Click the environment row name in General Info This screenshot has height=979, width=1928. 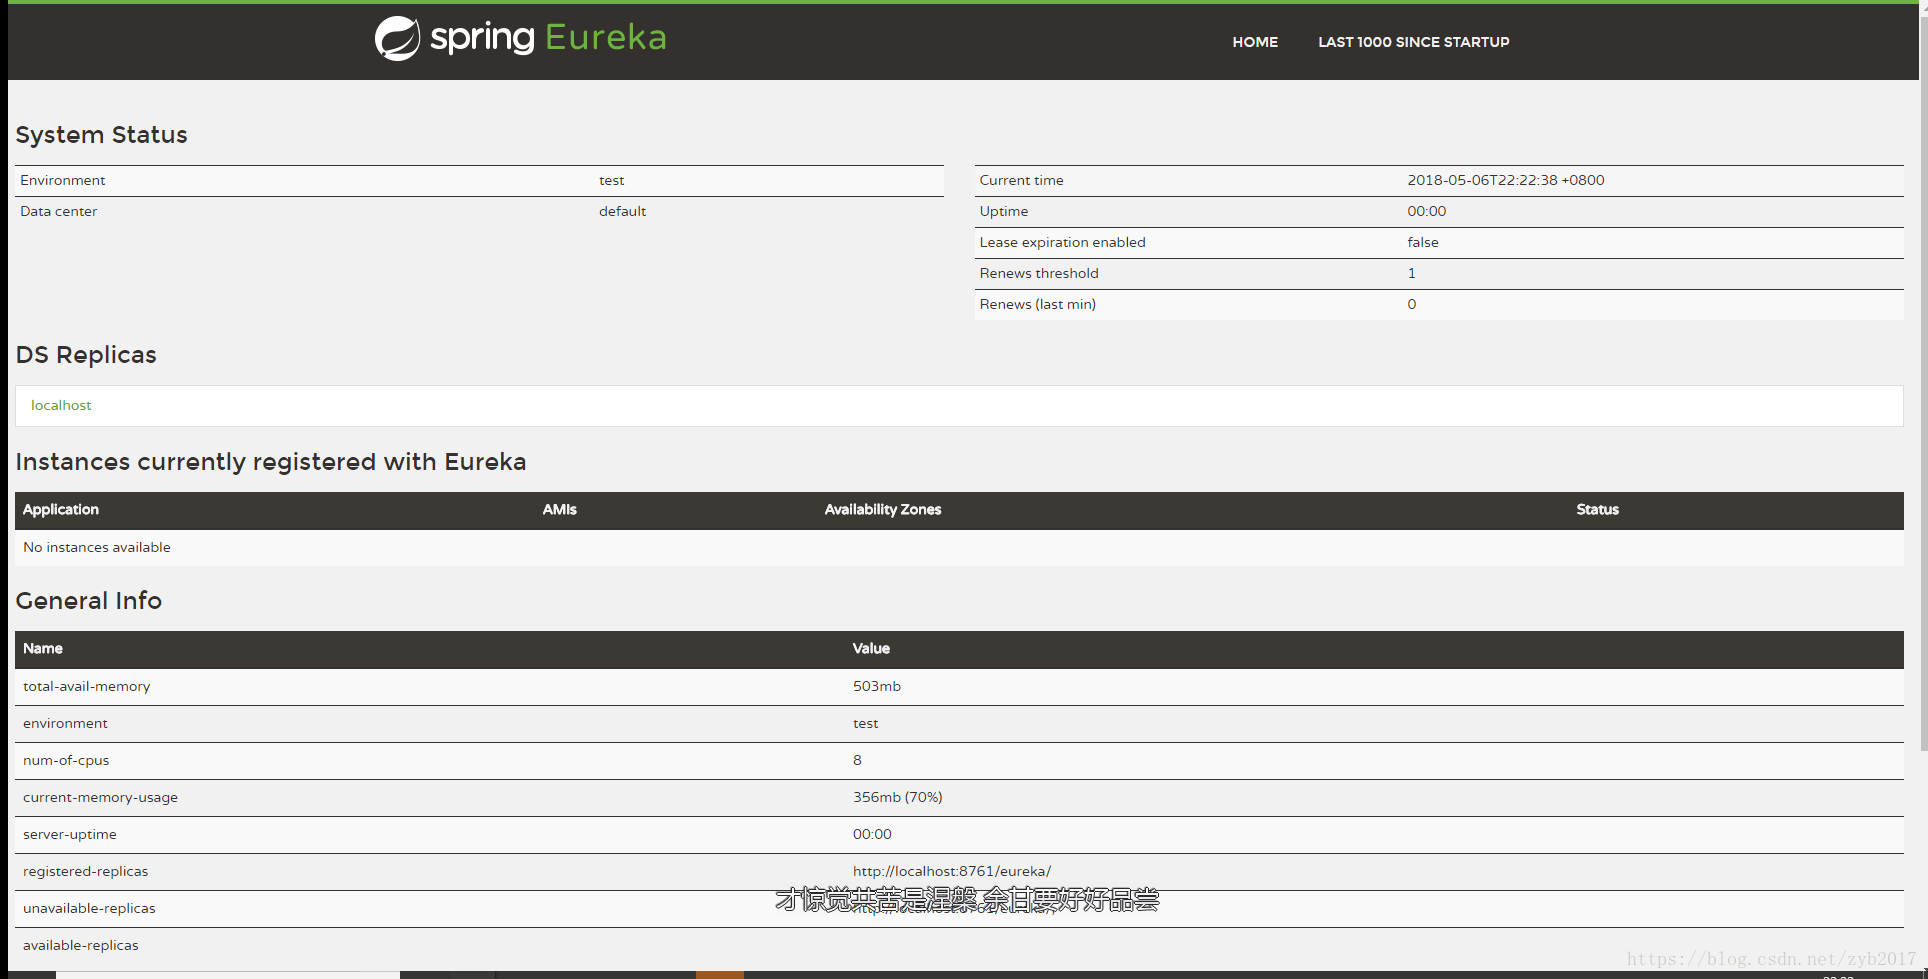click(x=65, y=723)
